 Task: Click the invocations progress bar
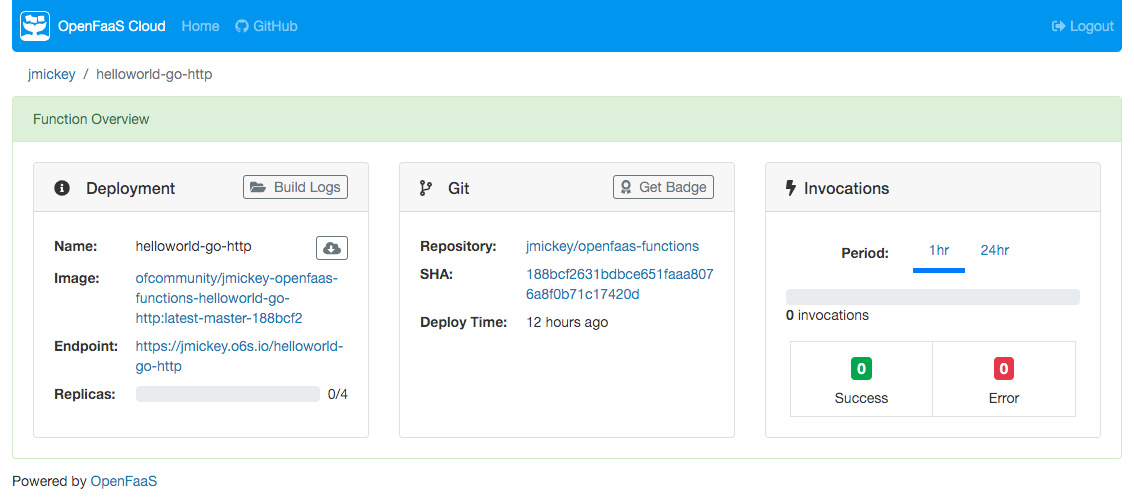pyautogui.click(x=932, y=297)
